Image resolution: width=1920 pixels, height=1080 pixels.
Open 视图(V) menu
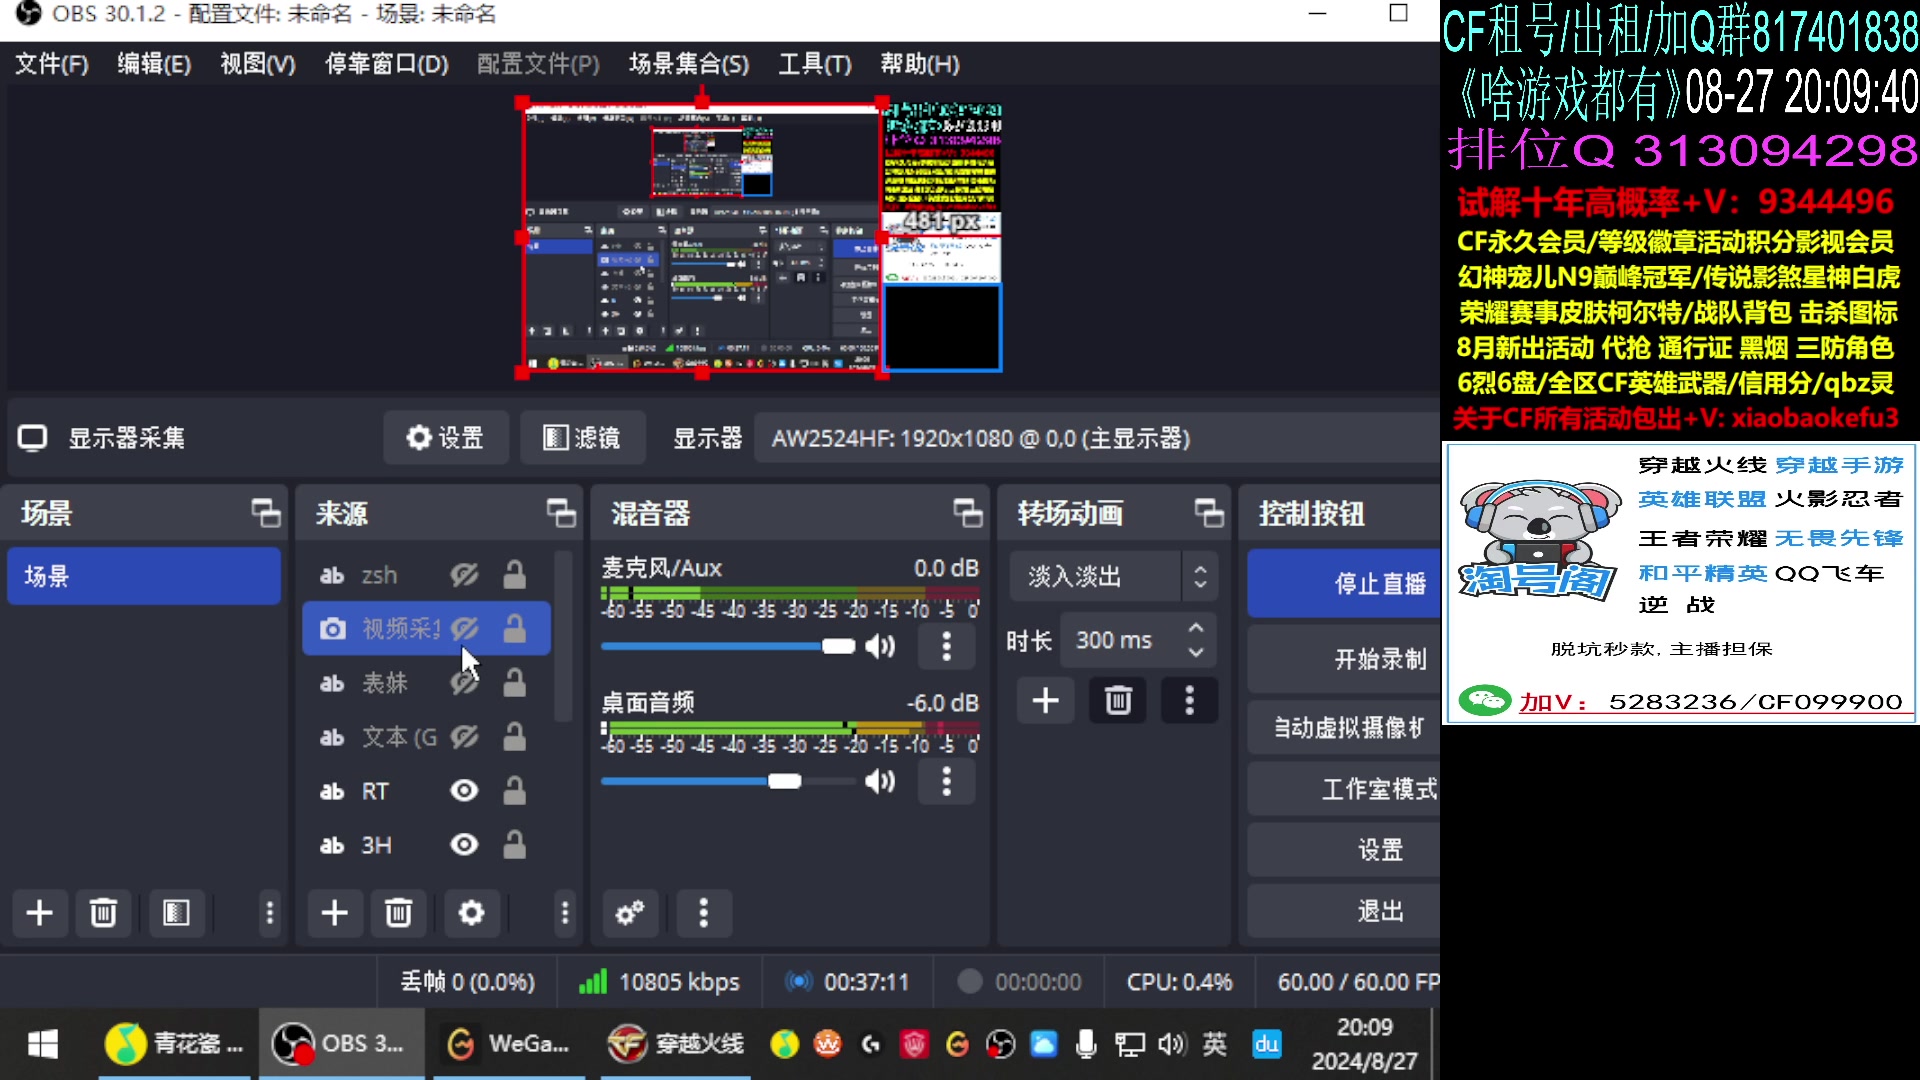click(x=258, y=64)
